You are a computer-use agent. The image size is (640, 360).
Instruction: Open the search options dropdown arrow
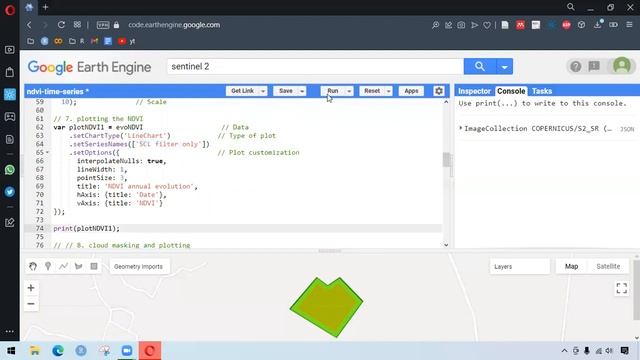tap(504, 67)
